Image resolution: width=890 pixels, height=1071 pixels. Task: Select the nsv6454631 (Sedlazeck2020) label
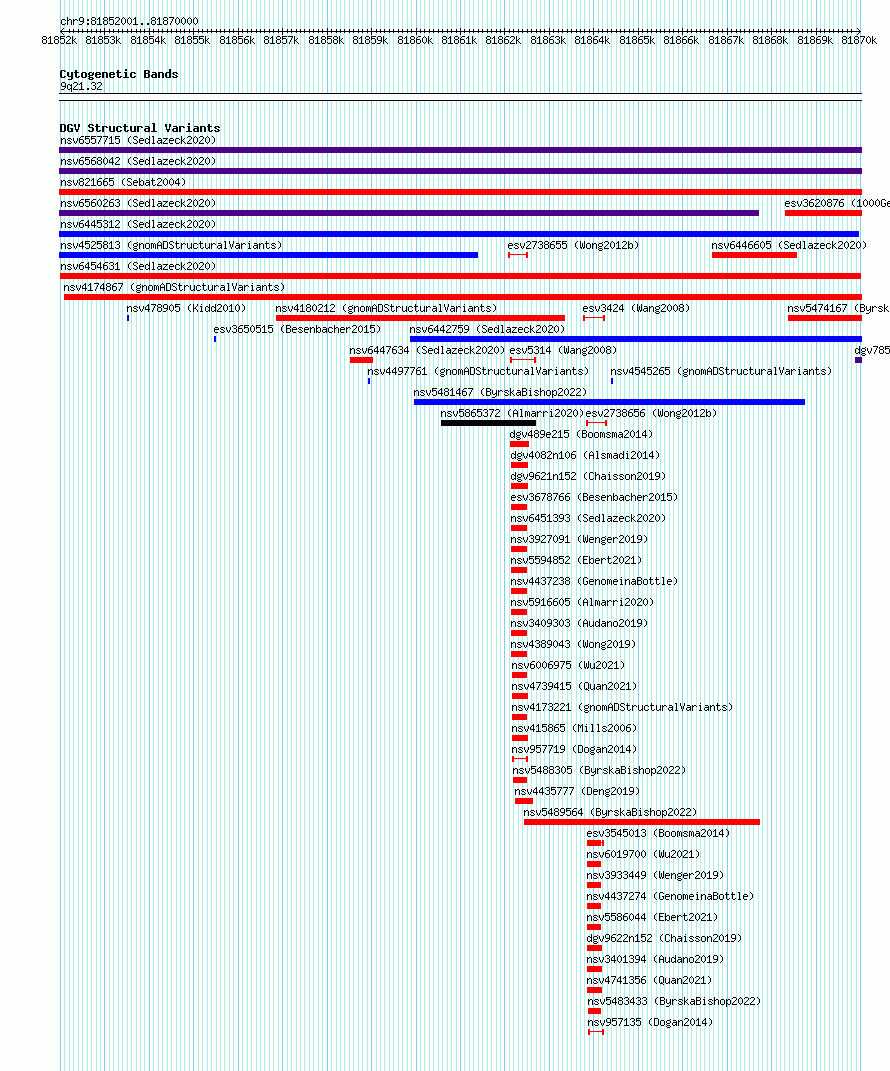tap(138, 266)
